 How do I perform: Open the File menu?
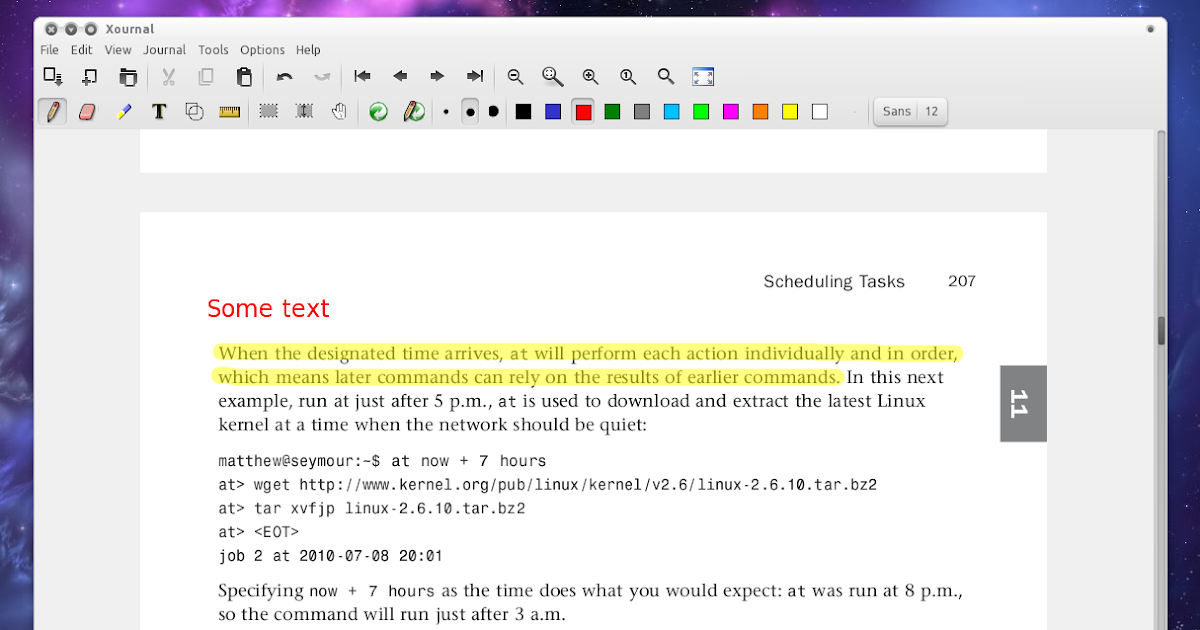[50, 50]
